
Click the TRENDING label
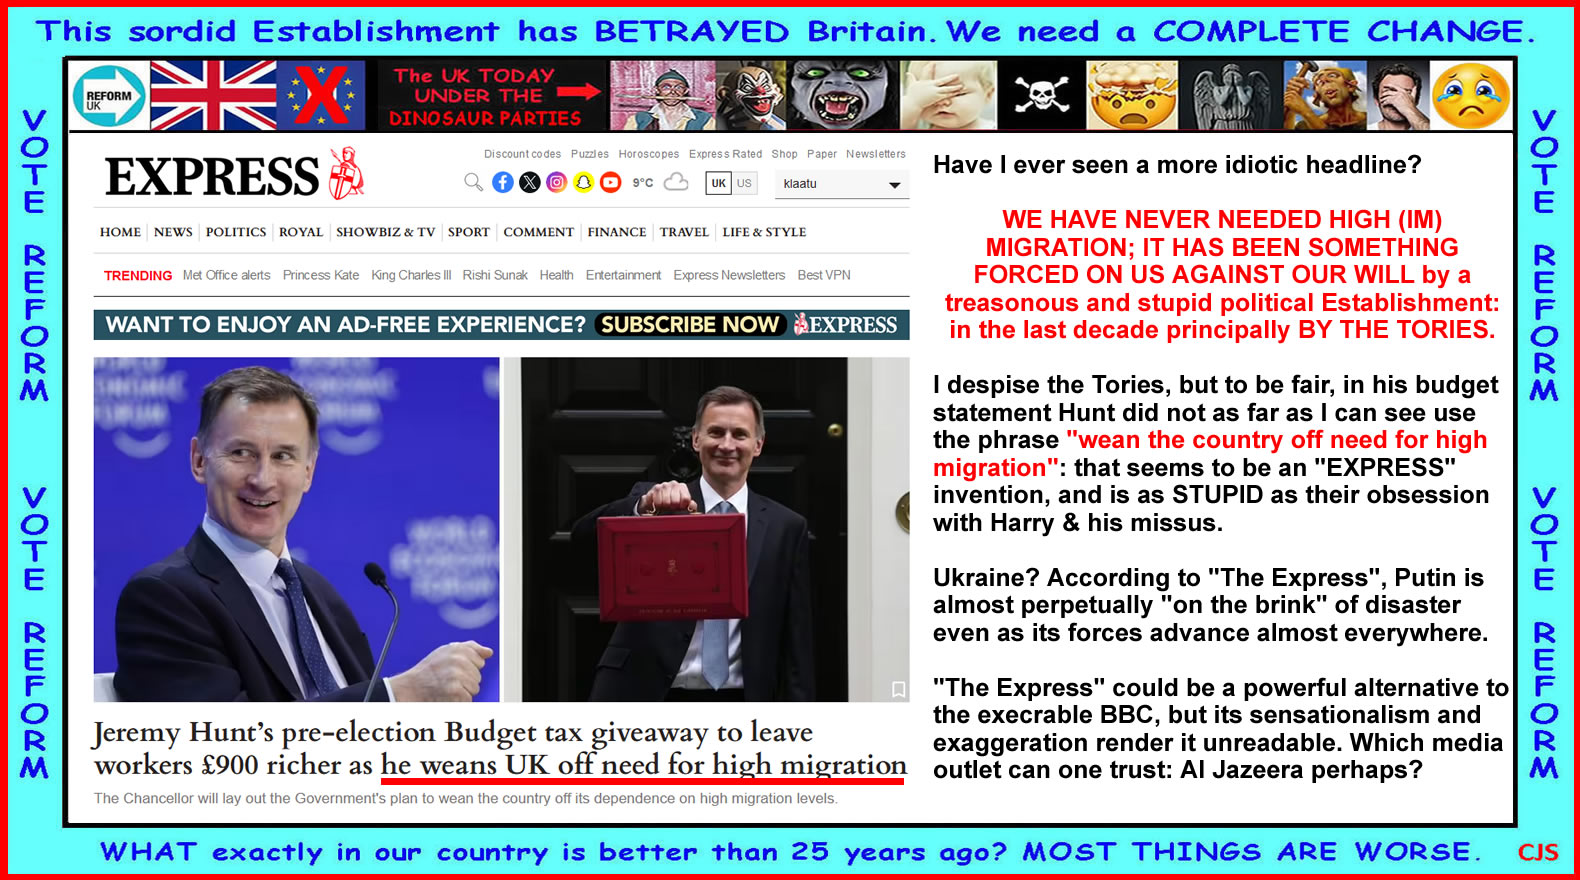(x=138, y=276)
